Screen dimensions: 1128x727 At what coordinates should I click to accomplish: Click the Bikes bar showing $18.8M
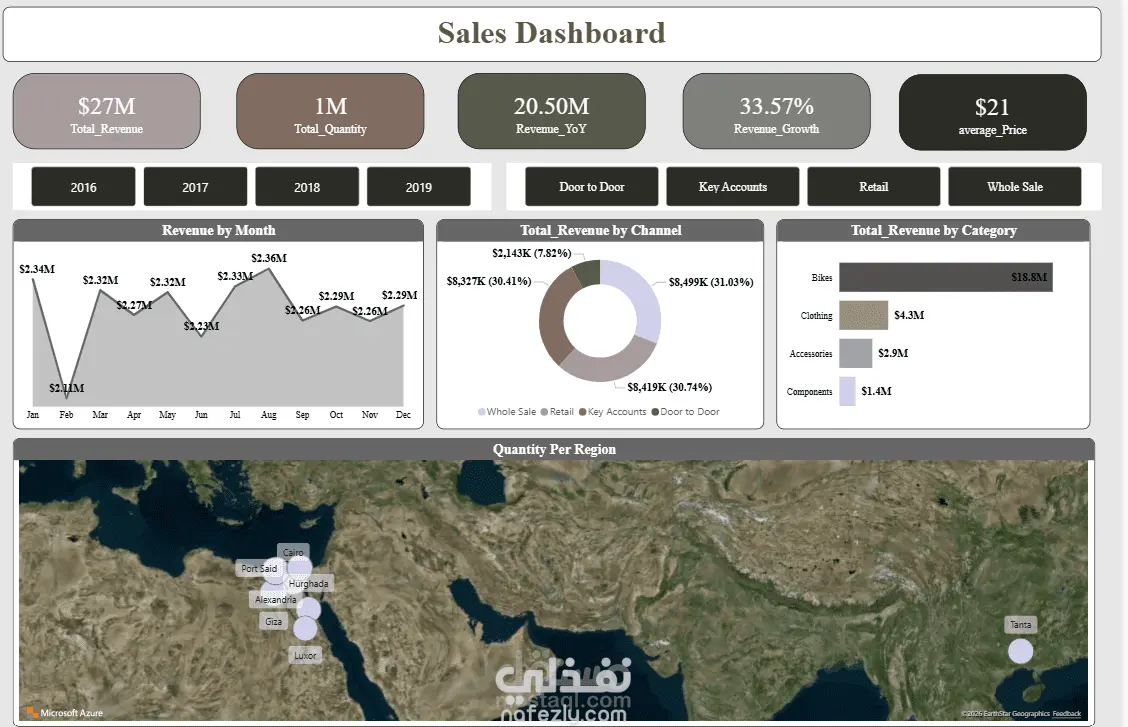pyautogui.click(x=945, y=277)
